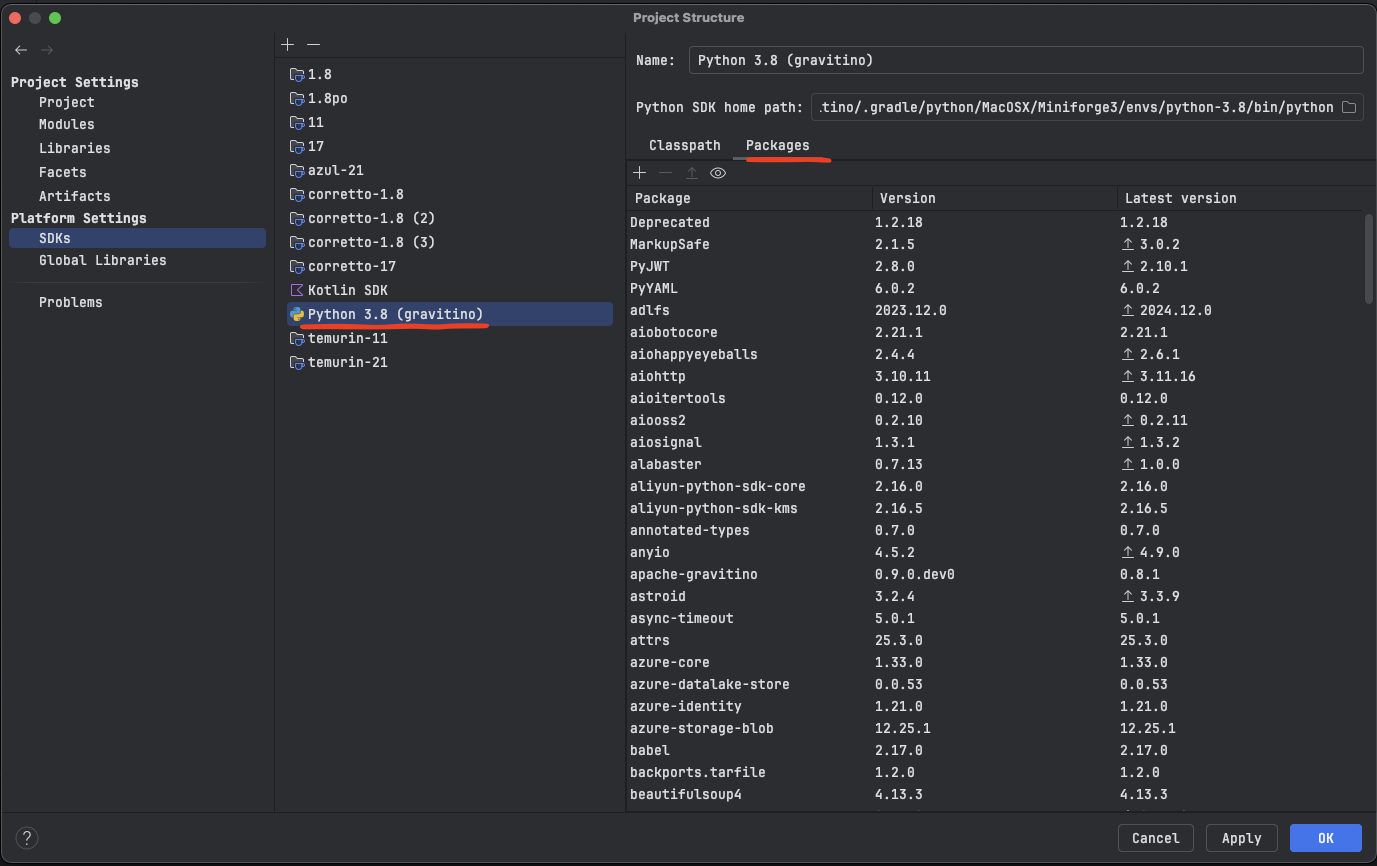Screen dimensions: 1377x866
Task: Confirm with the OK button
Action: (x=1326, y=838)
